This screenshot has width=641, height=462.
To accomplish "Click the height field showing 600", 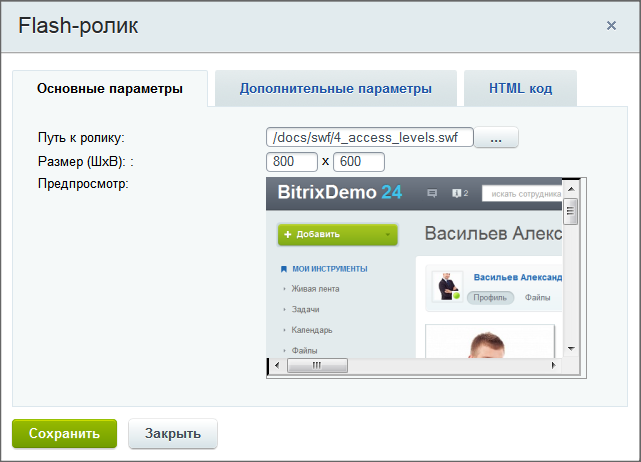I will click(x=359, y=161).
